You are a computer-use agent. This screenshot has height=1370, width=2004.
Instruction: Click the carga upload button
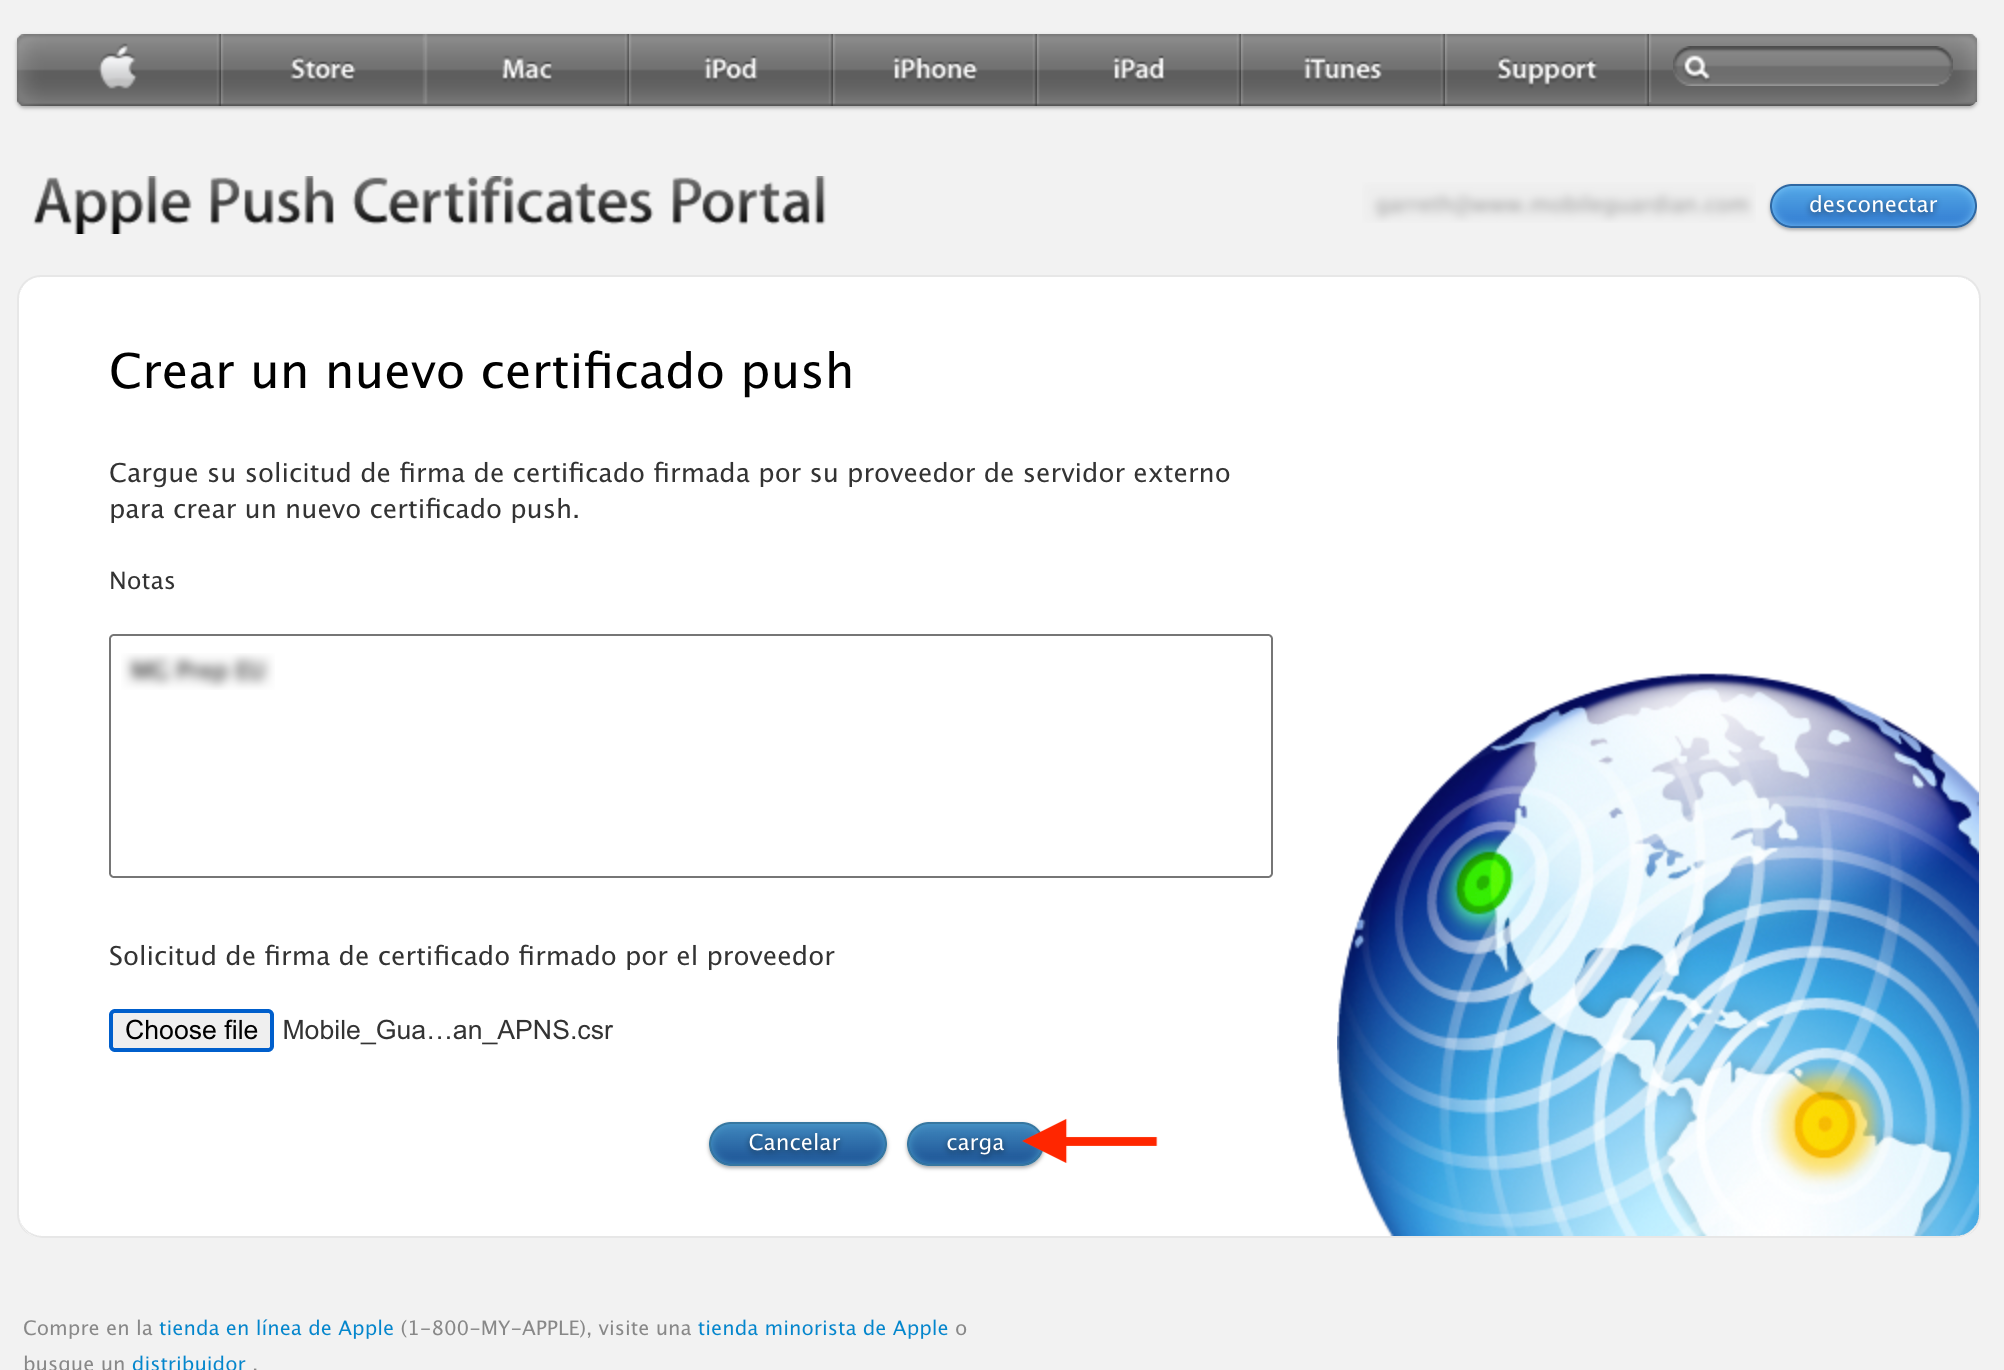coord(974,1143)
